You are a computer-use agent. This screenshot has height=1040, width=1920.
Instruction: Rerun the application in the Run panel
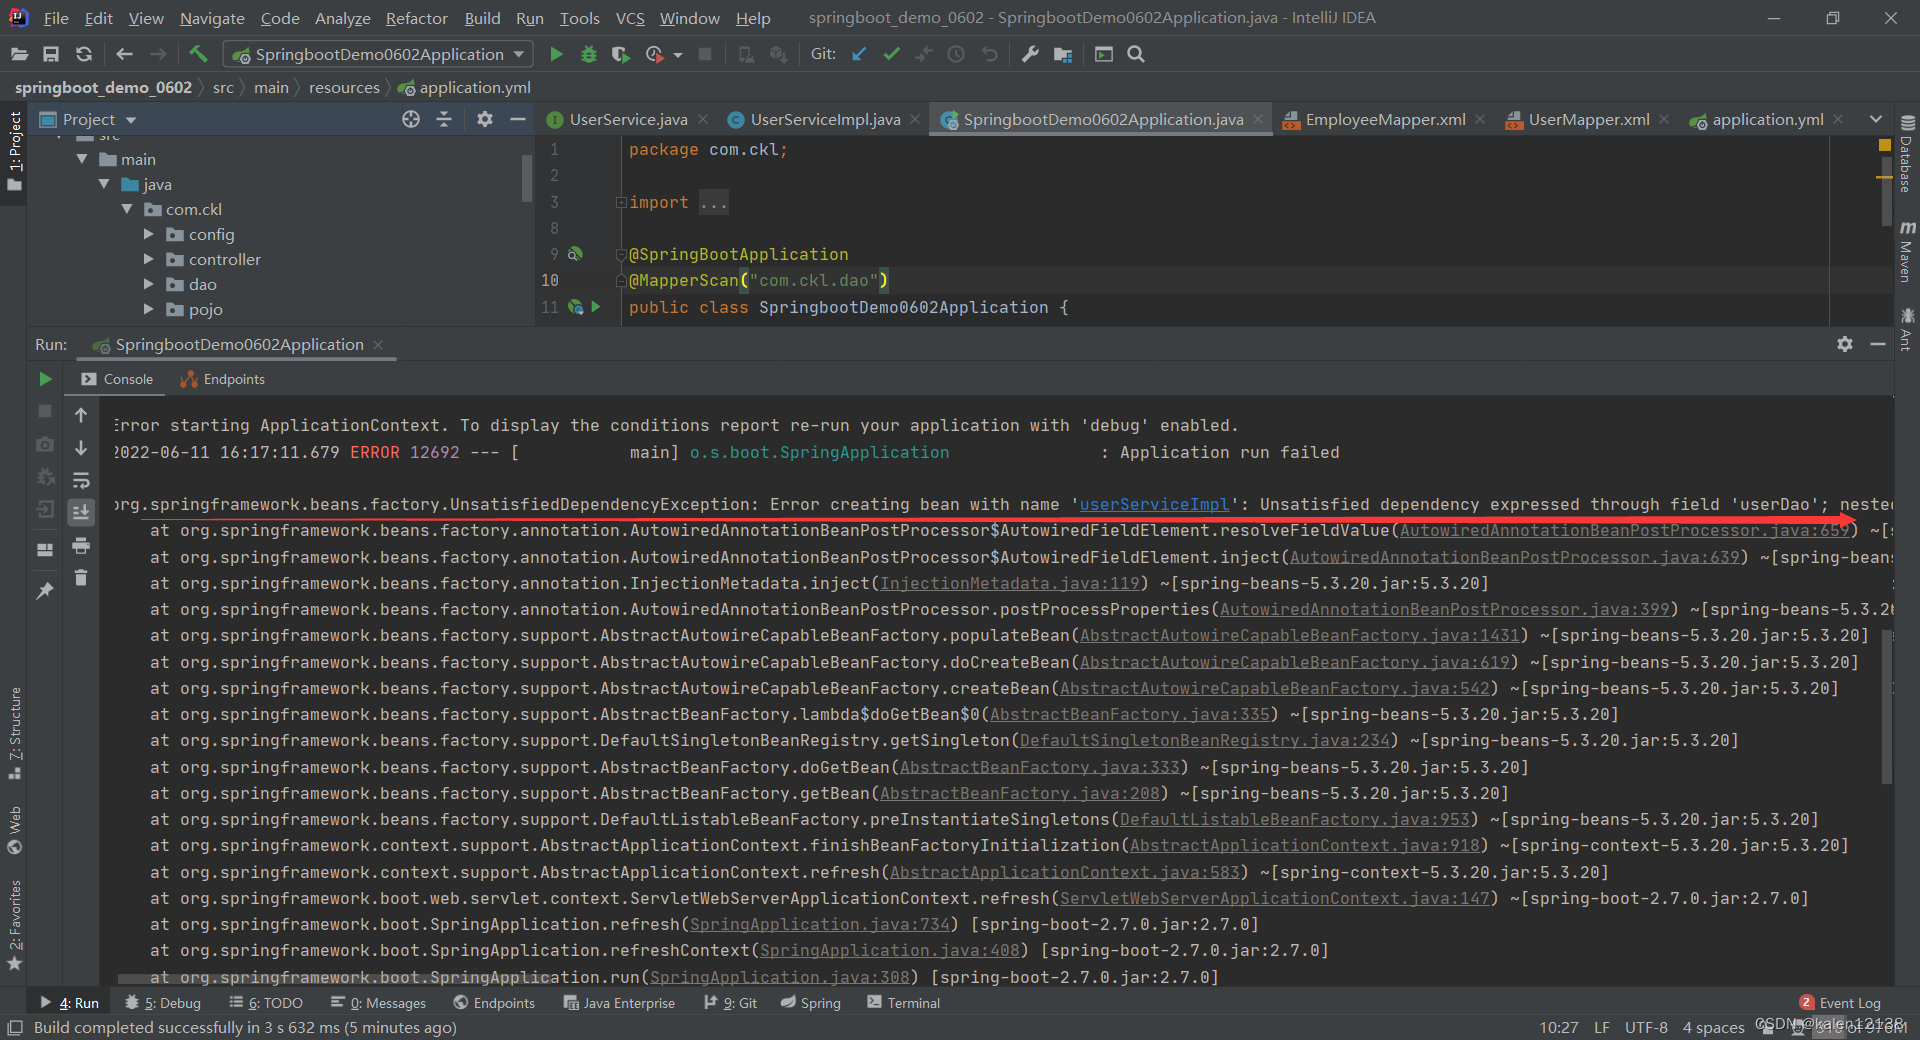pyautogui.click(x=45, y=379)
